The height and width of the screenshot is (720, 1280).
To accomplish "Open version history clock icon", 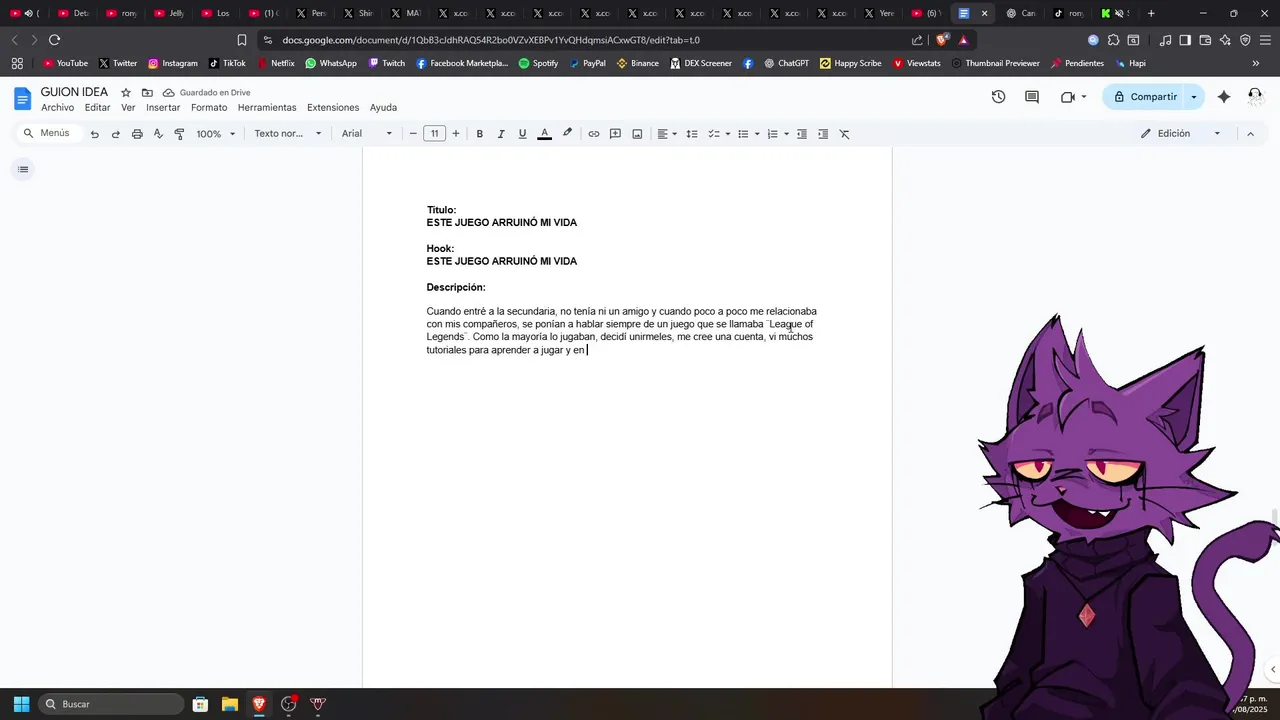I will [x=998, y=97].
